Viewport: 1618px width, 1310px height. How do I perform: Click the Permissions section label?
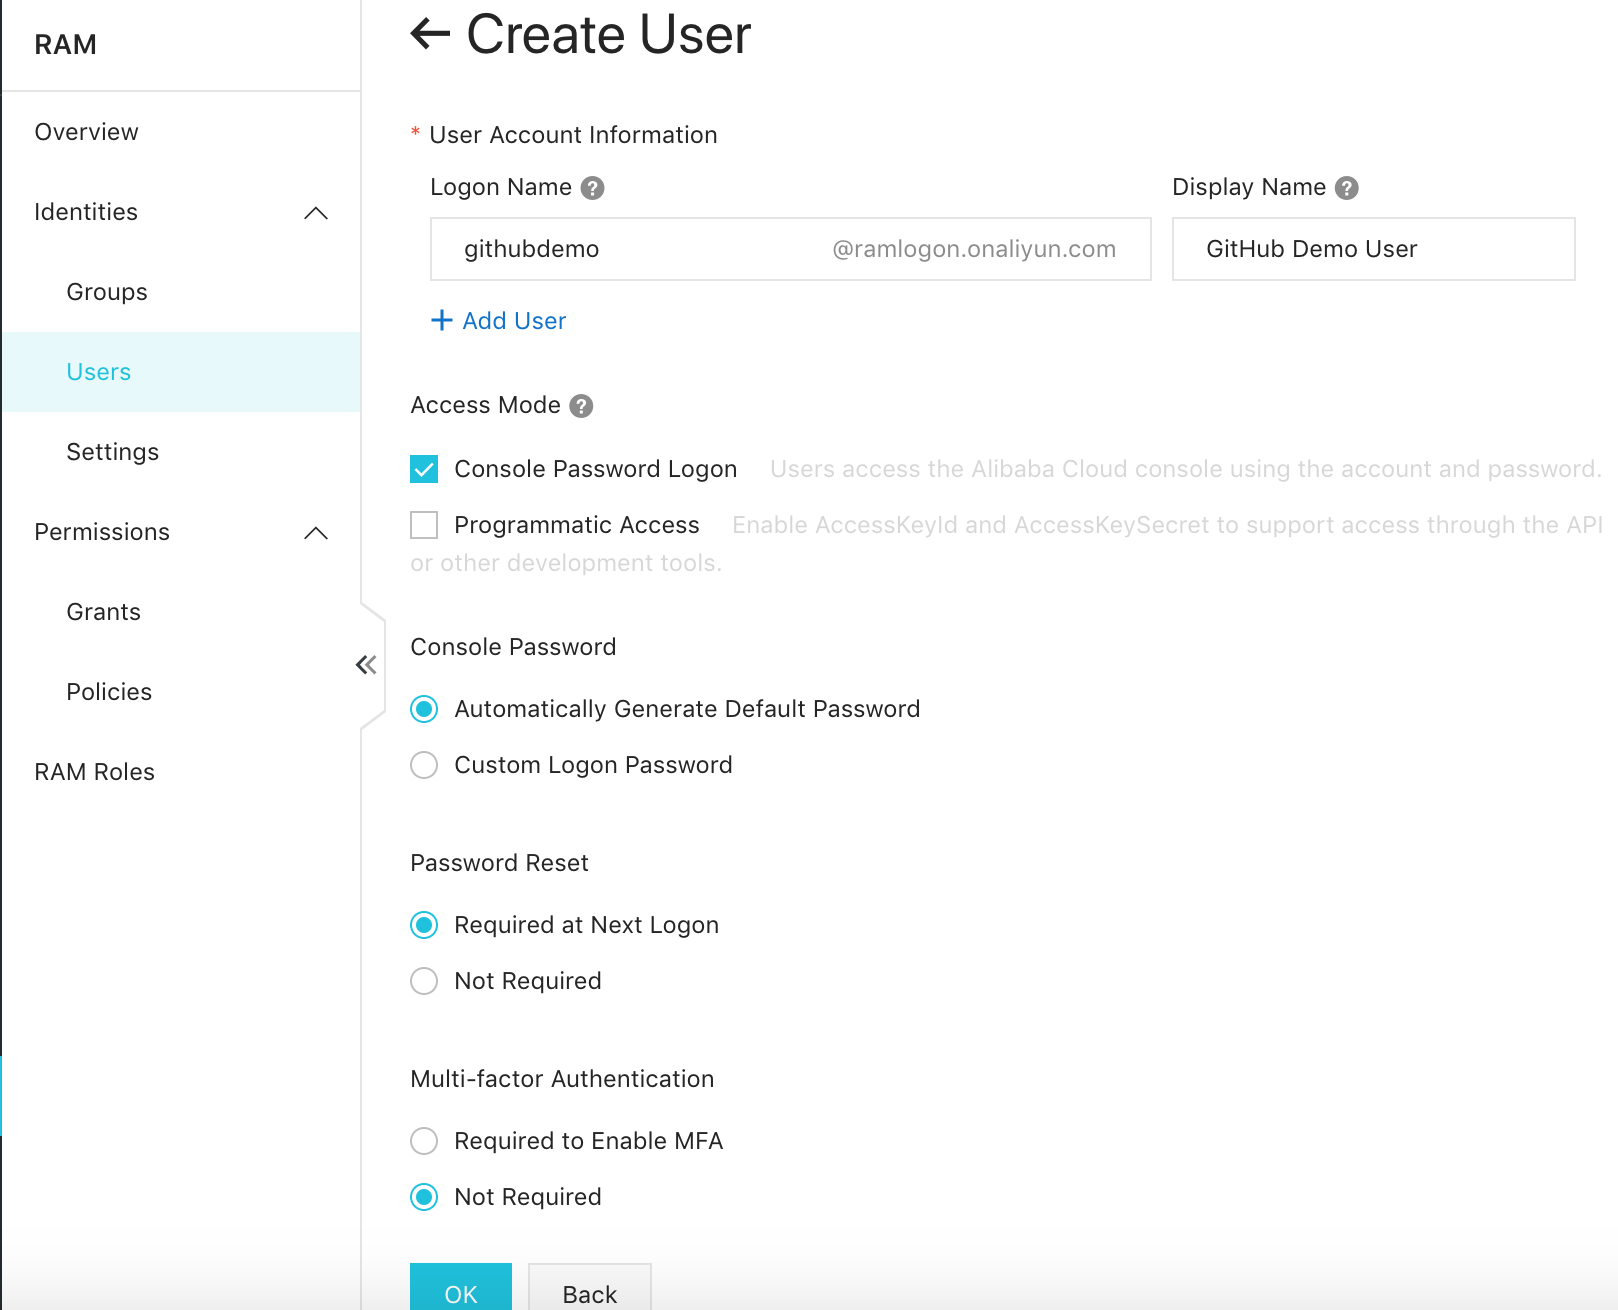coord(102,532)
